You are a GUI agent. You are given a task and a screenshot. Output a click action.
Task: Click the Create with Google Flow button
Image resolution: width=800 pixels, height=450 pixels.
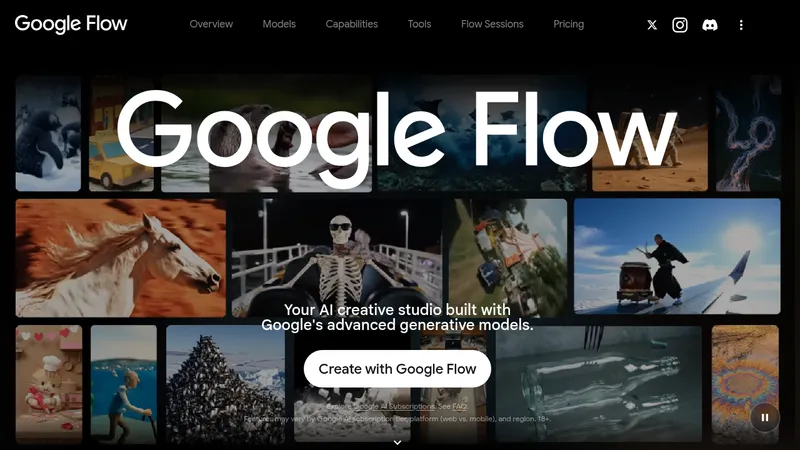point(397,369)
